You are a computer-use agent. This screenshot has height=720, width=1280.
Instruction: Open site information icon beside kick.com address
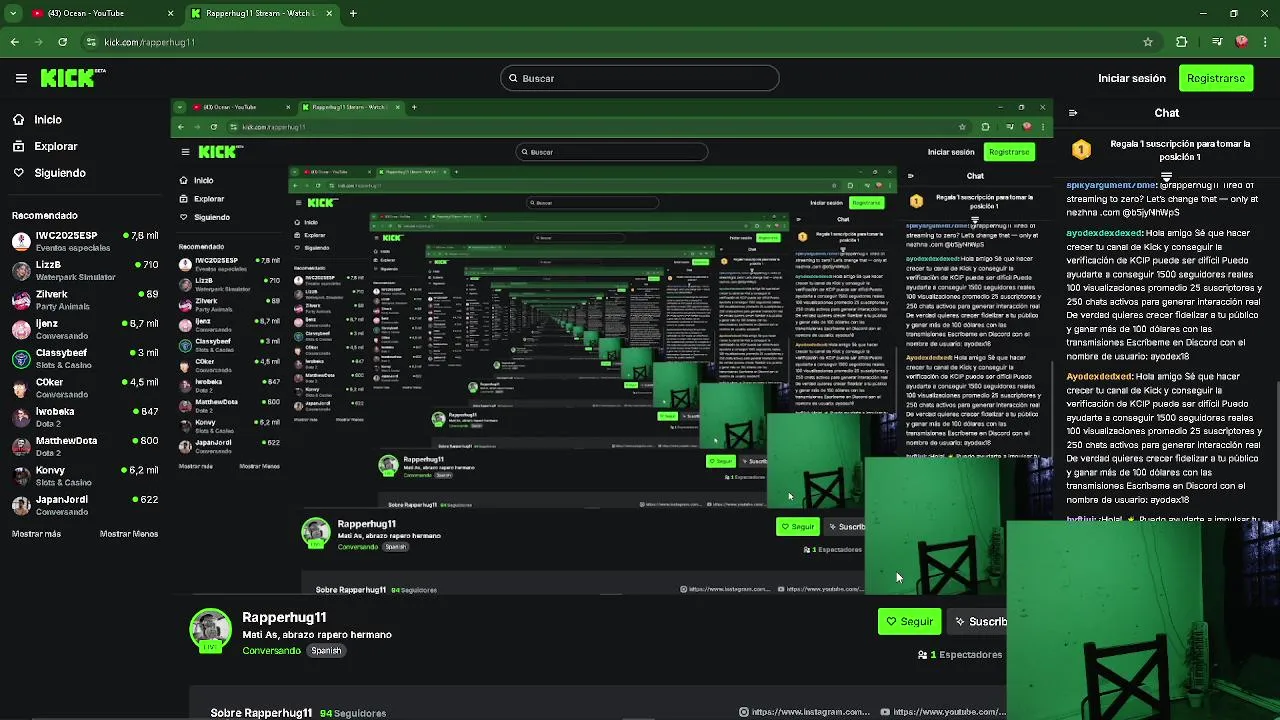click(91, 42)
